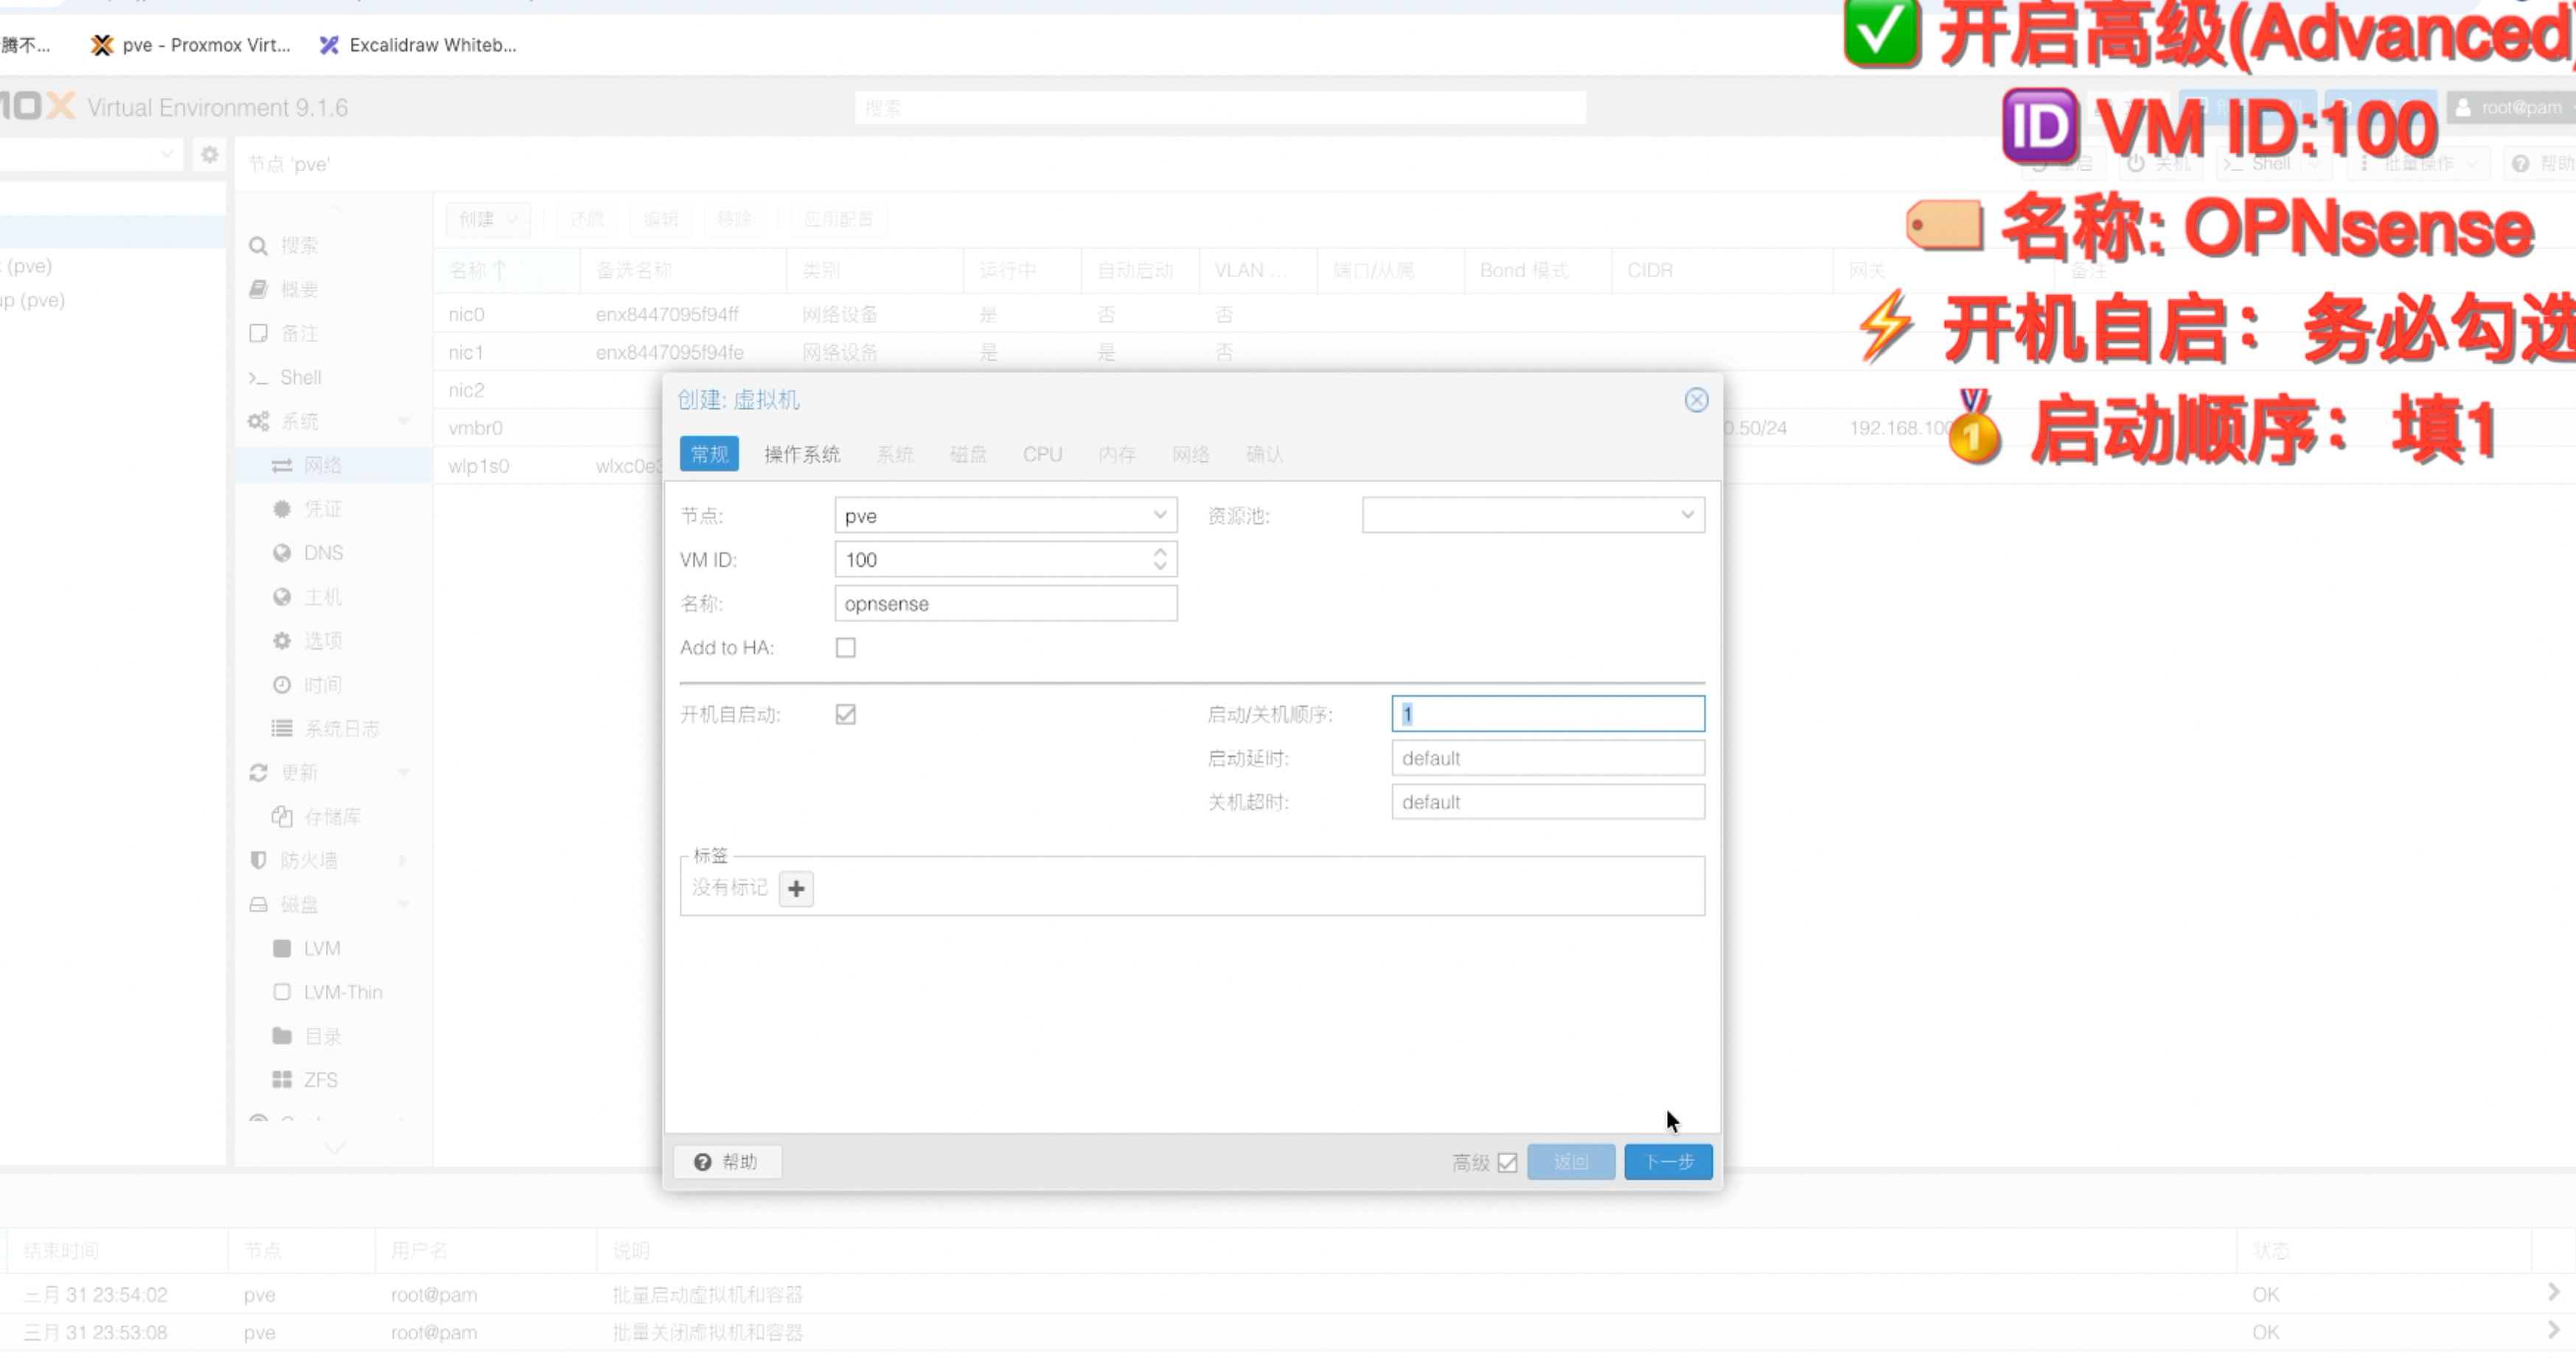Open the LVM-Thin item under disks
The height and width of the screenshot is (1358, 2576).
(343, 992)
